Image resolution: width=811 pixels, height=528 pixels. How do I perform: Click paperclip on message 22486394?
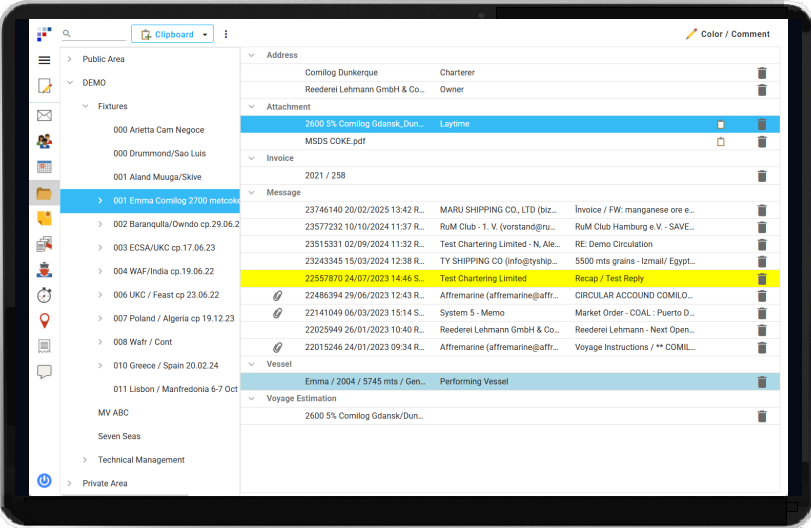[278, 296]
